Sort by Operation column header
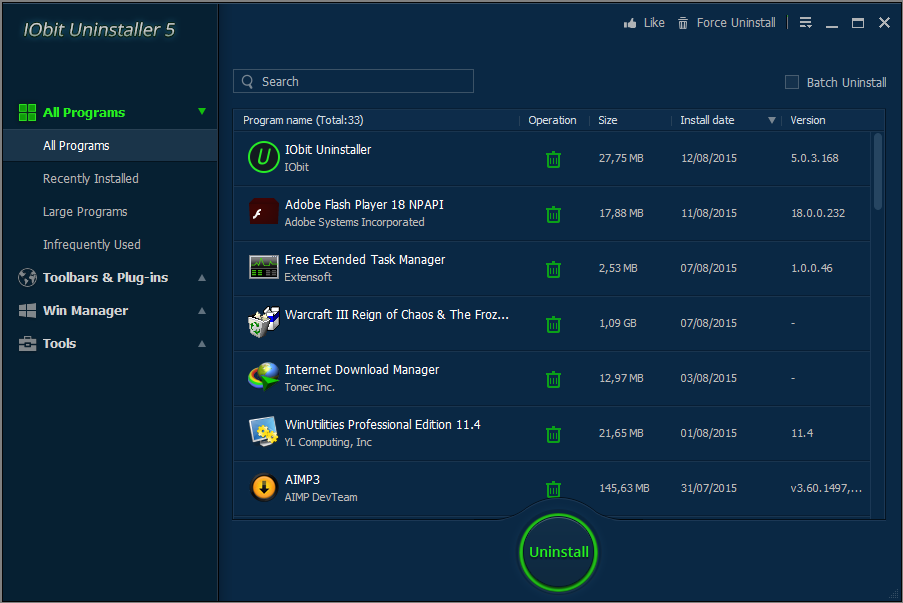Viewport: 903px width, 603px height. [552, 120]
